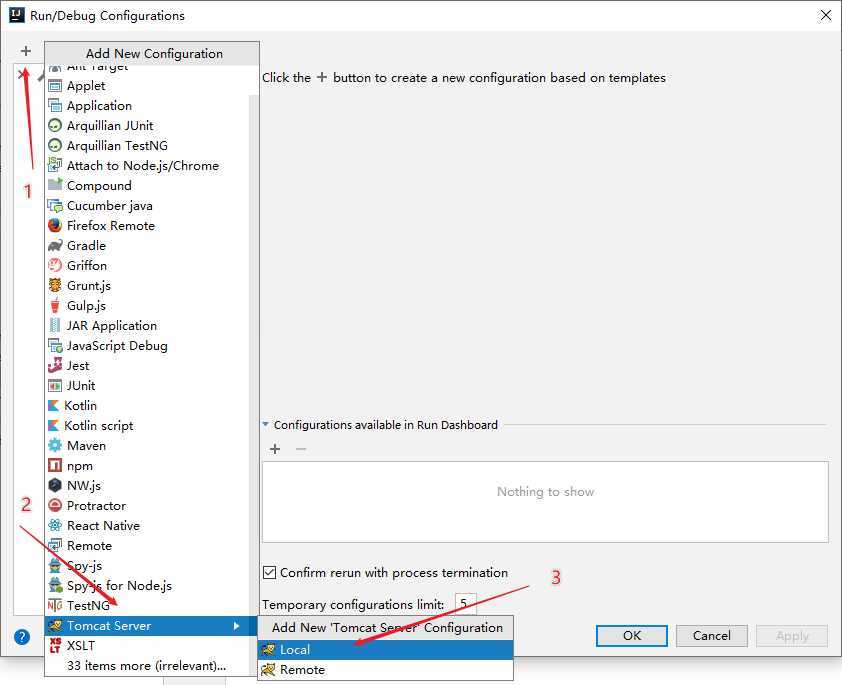
Task: Choose Local Tomcat Server configuration
Action: 386,650
